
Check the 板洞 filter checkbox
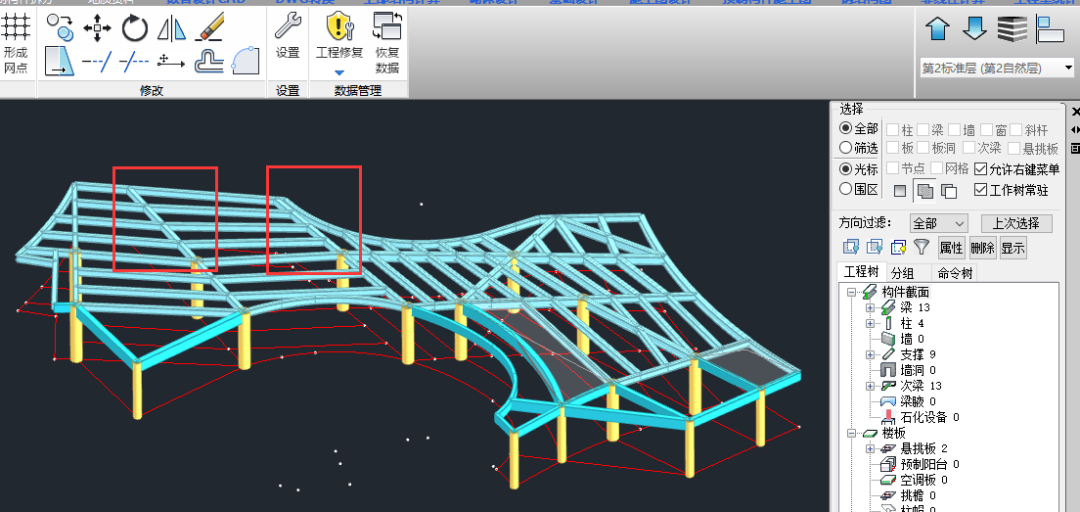click(923, 147)
